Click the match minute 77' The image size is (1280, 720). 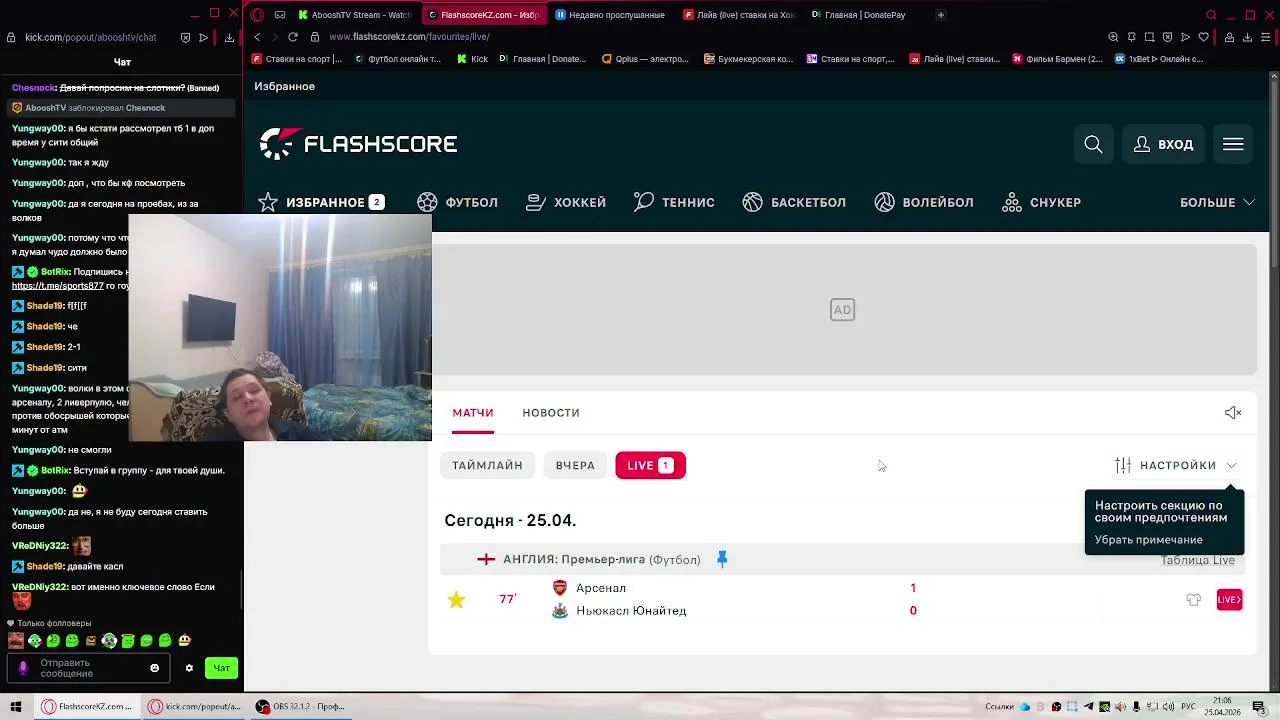pyautogui.click(x=508, y=599)
